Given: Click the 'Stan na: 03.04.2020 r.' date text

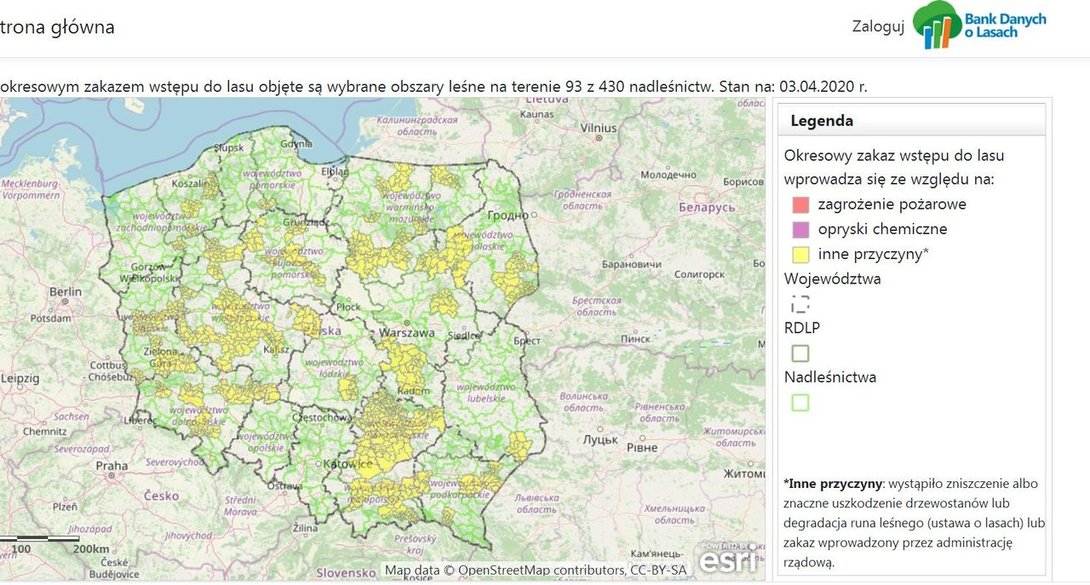Looking at the screenshot, I should 793,87.
